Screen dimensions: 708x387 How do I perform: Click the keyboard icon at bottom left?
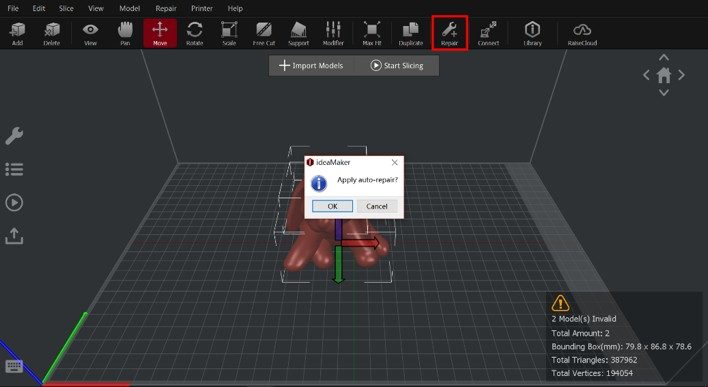coord(14,366)
